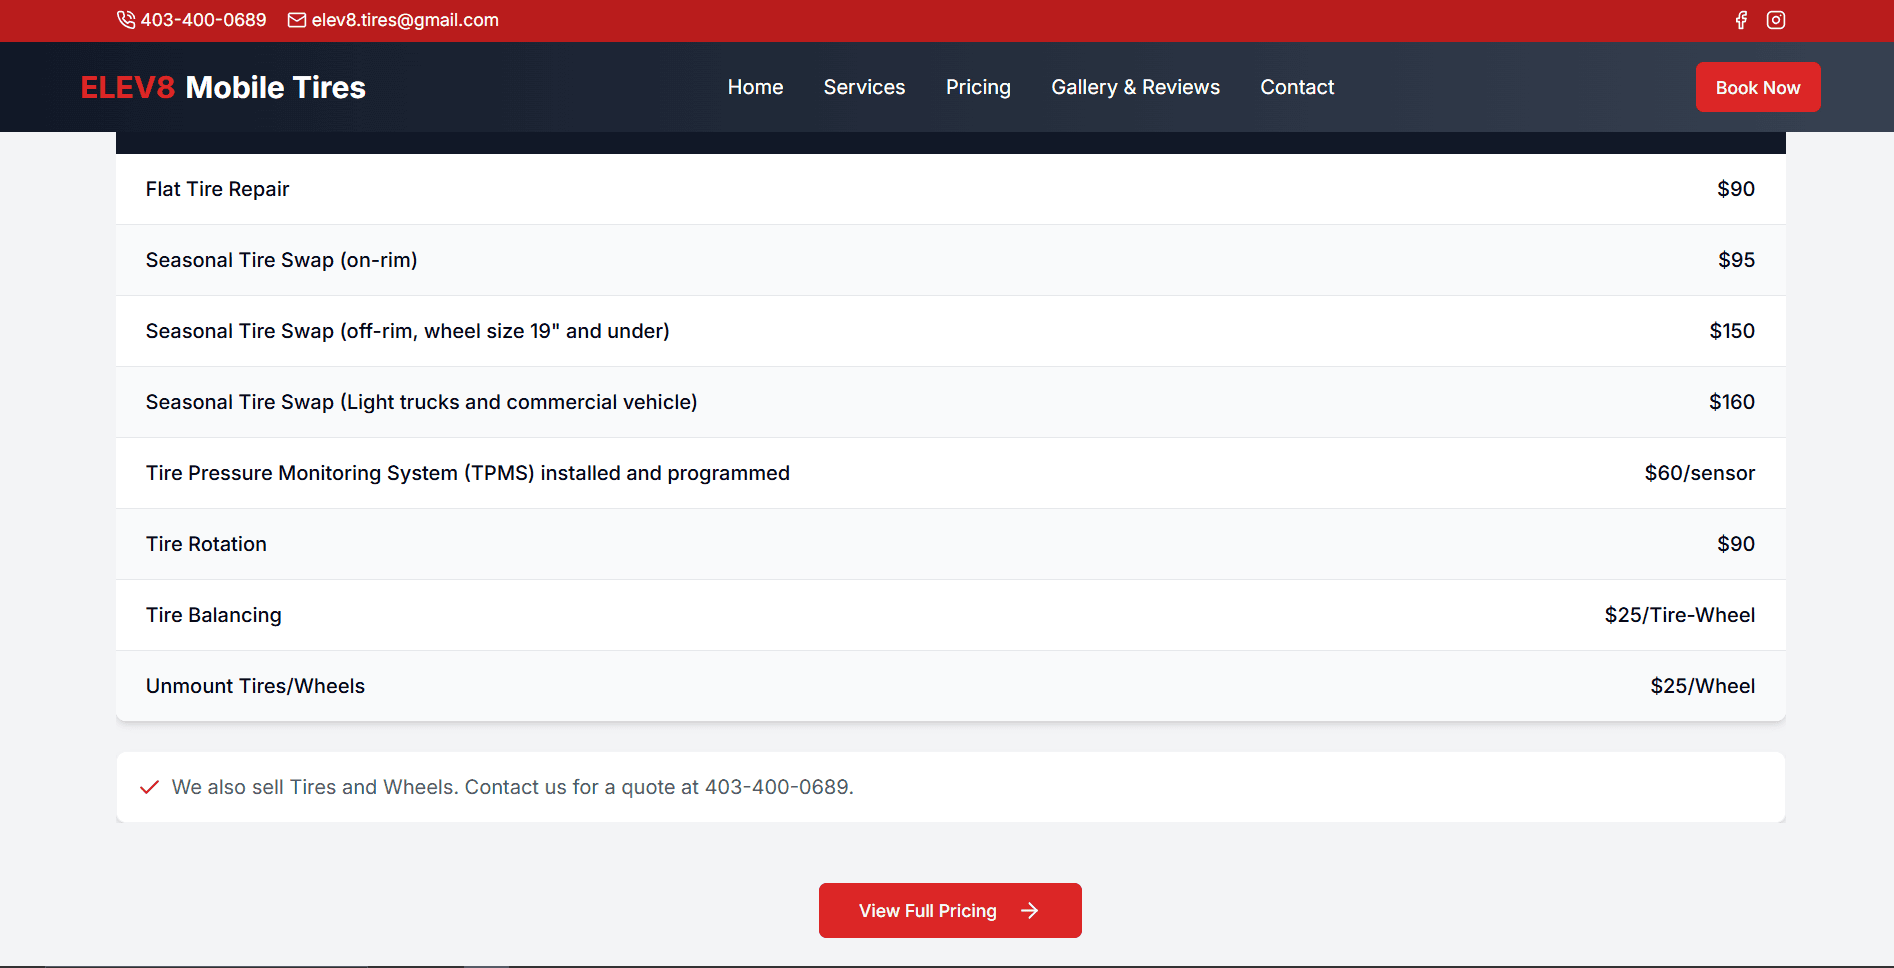Click the $60/sensor price value
Screen dimensions: 1894x968
coord(1700,473)
